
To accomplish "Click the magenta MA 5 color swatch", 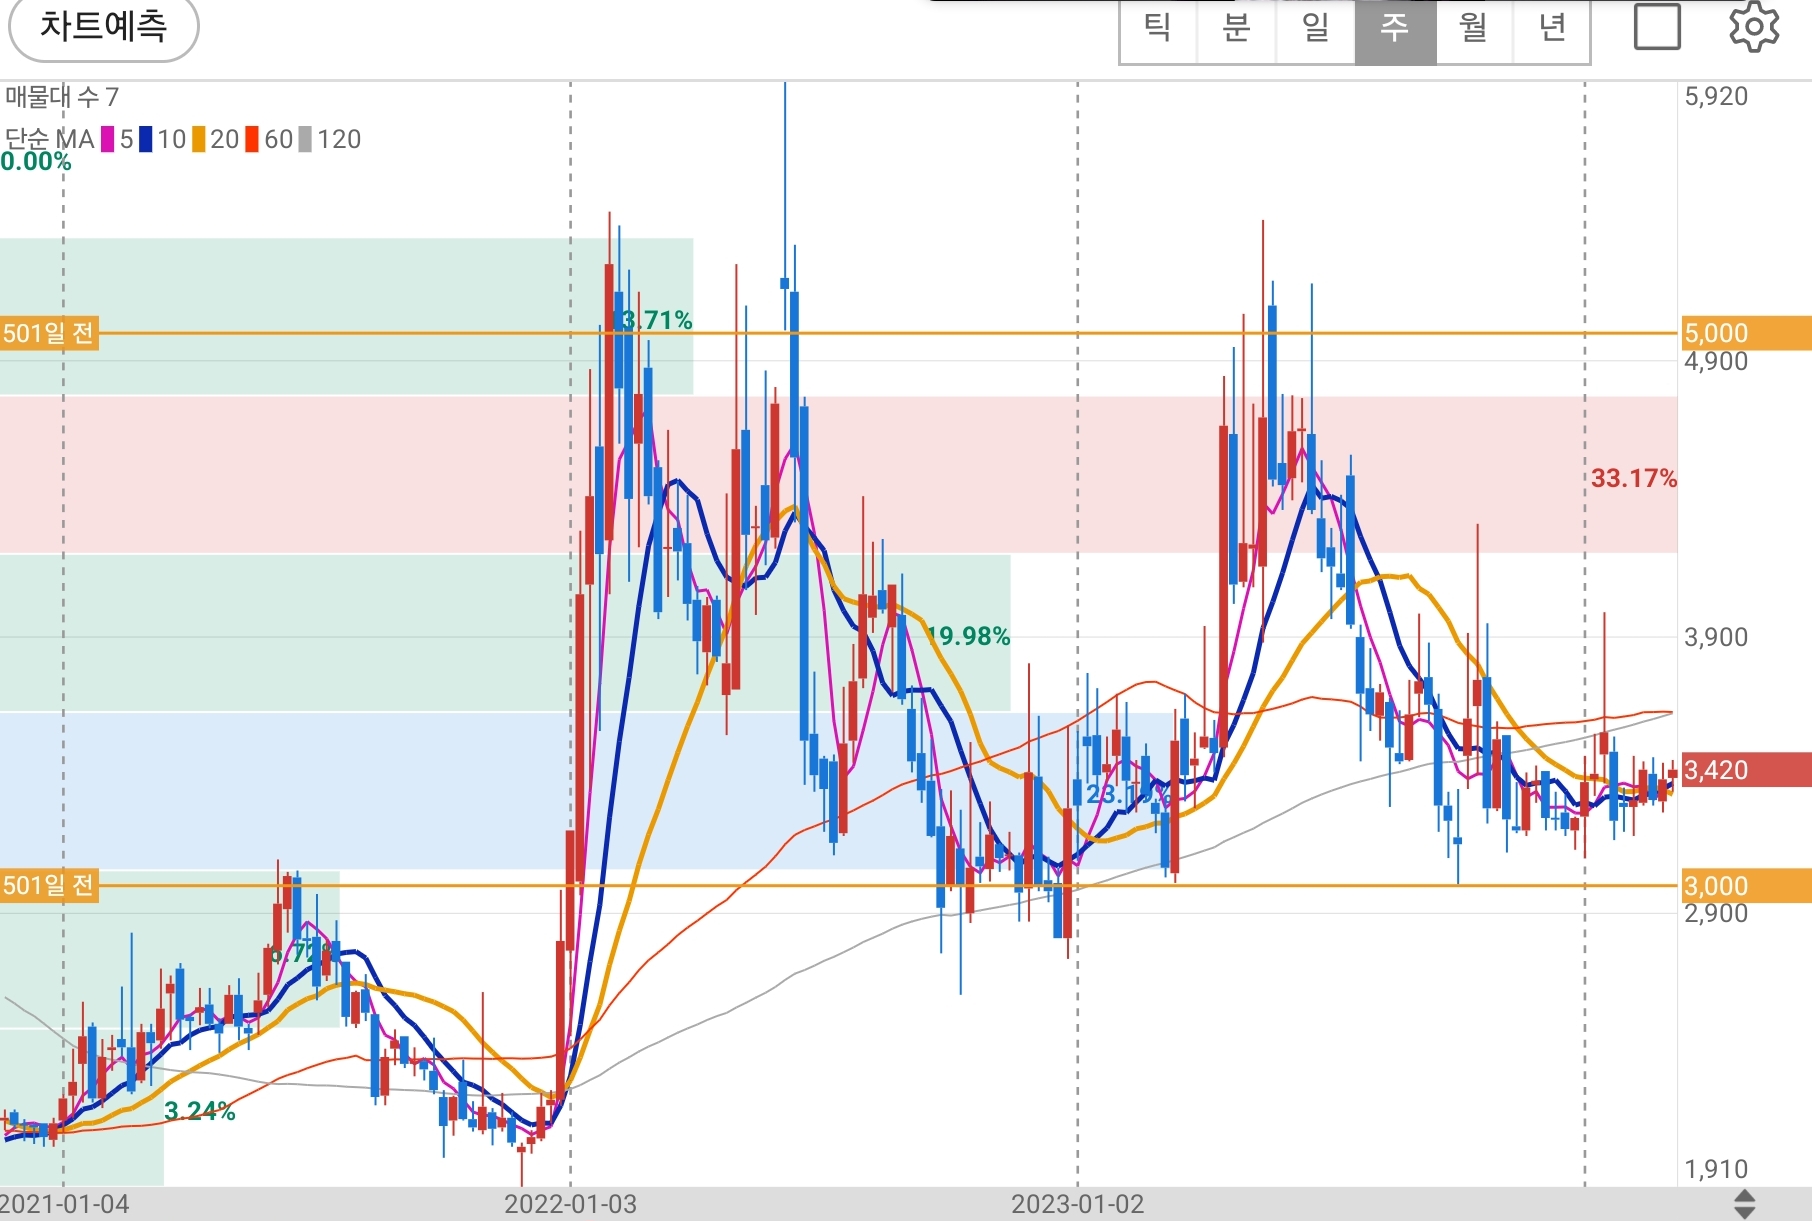I will point(108,140).
